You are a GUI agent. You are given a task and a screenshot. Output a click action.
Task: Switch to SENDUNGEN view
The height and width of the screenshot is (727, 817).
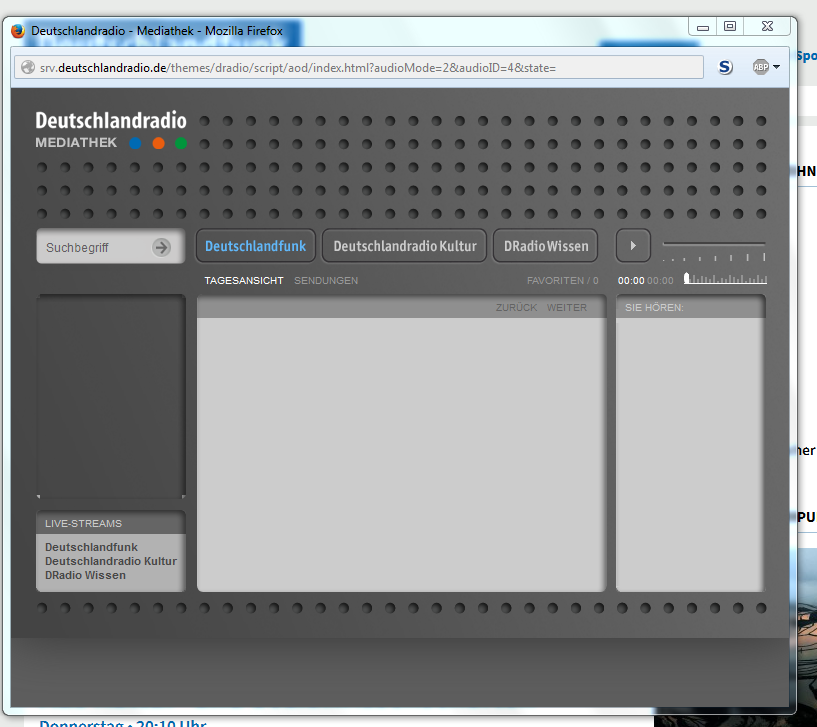pyautogui.click(x=326, y=280)
